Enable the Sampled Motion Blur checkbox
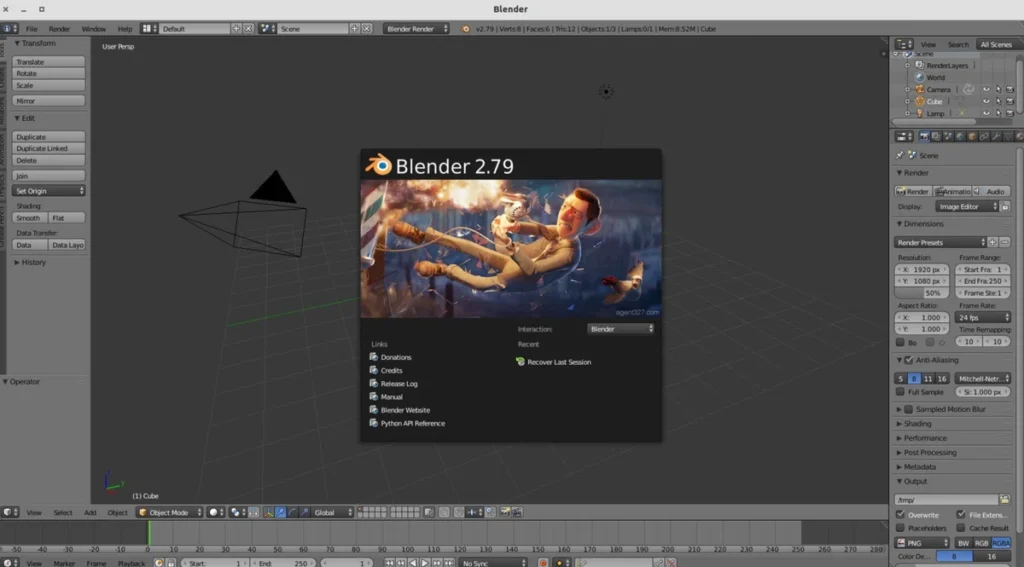 click(x=908, y=409)
